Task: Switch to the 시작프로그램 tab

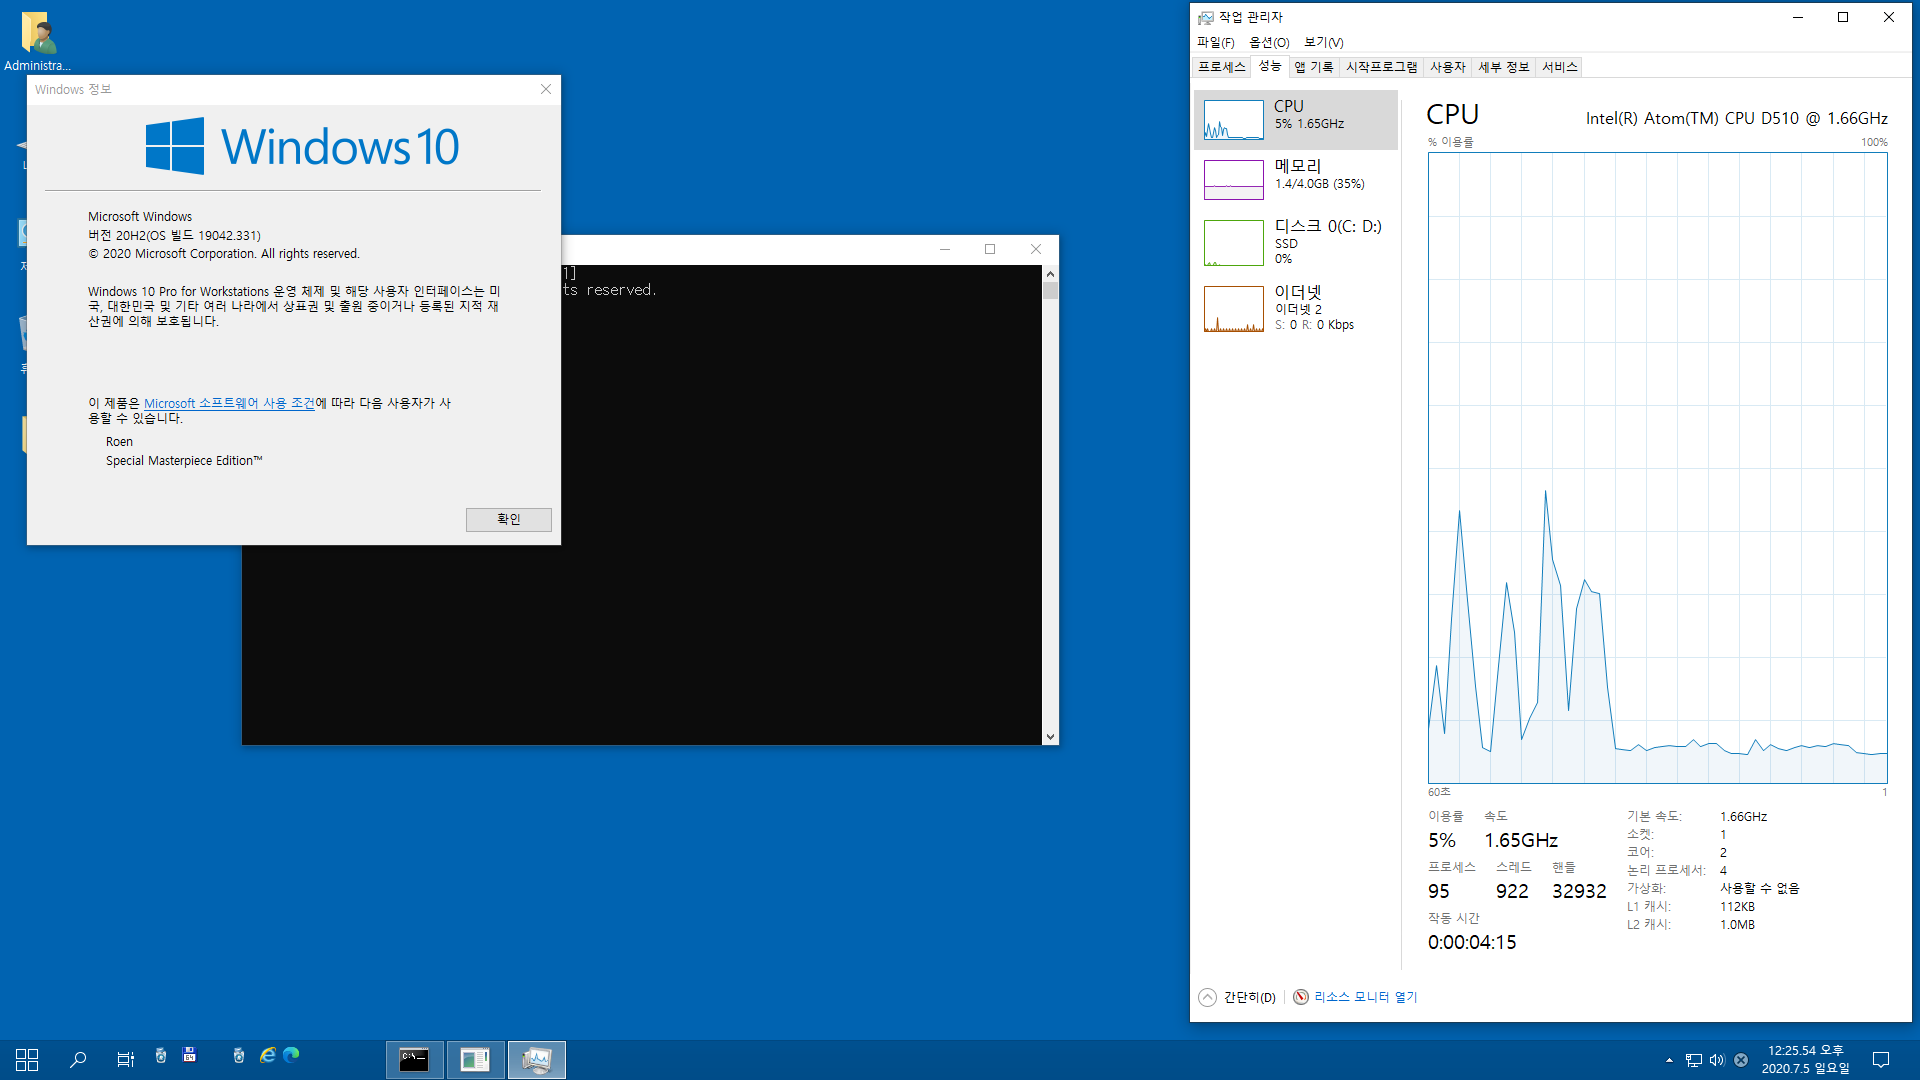Action: tap(1381, 67)
